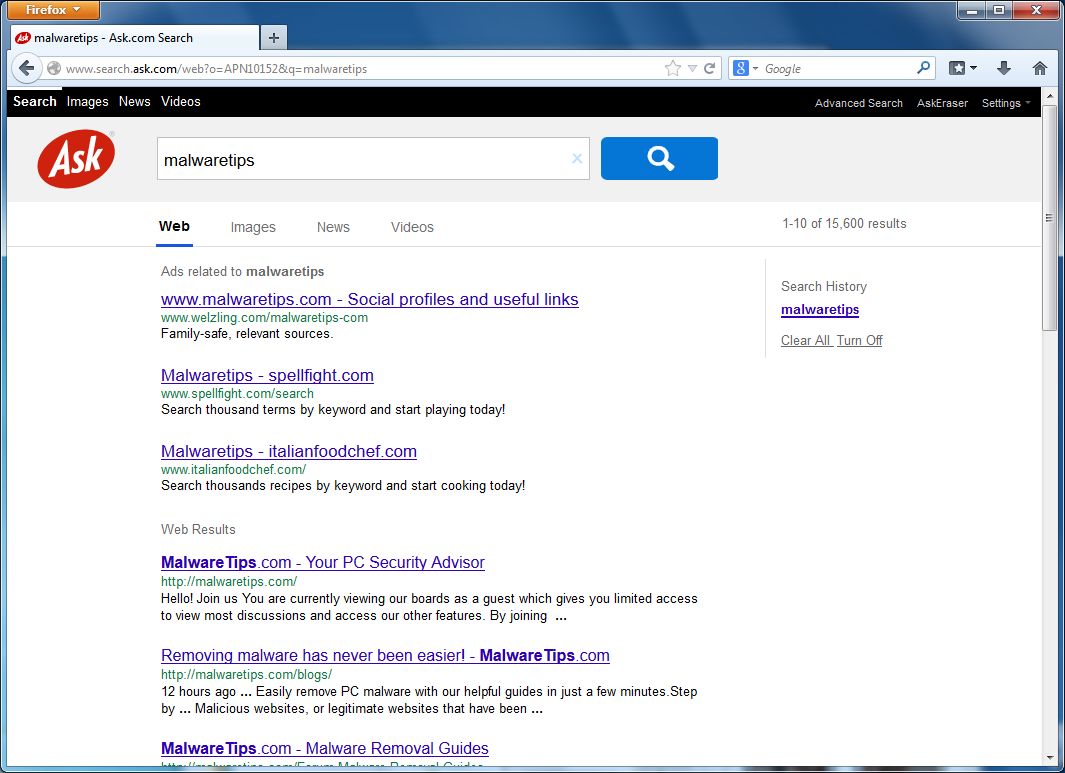Viewport: 1065px width, 773px height.
Task: Click the browser back arrow button
Action: pyautogui.click(x=26, y=68)
